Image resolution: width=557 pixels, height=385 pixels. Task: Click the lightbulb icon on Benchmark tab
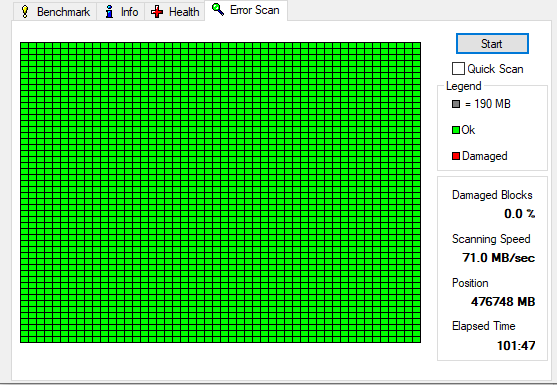[x=25, y=12]
